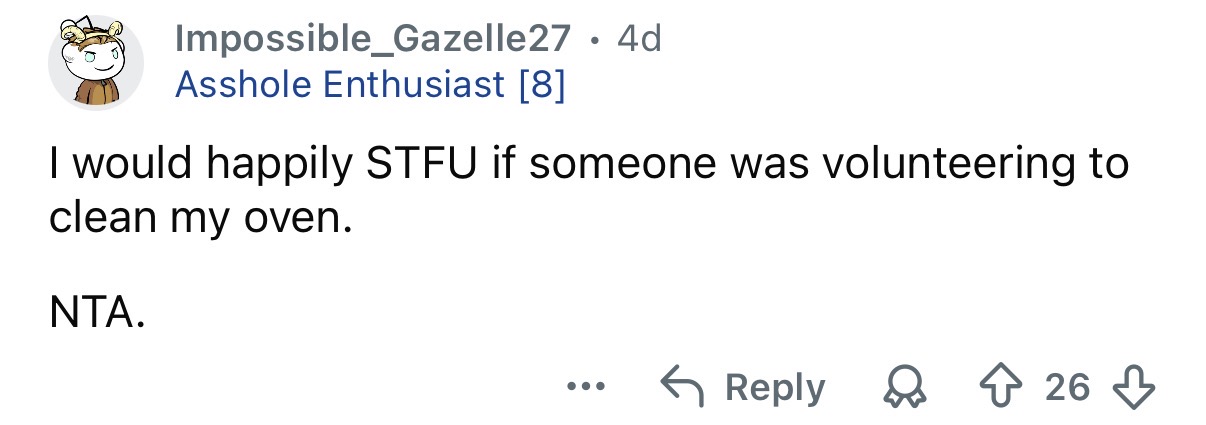Click the separator dot before 4d

pos(595,42)
